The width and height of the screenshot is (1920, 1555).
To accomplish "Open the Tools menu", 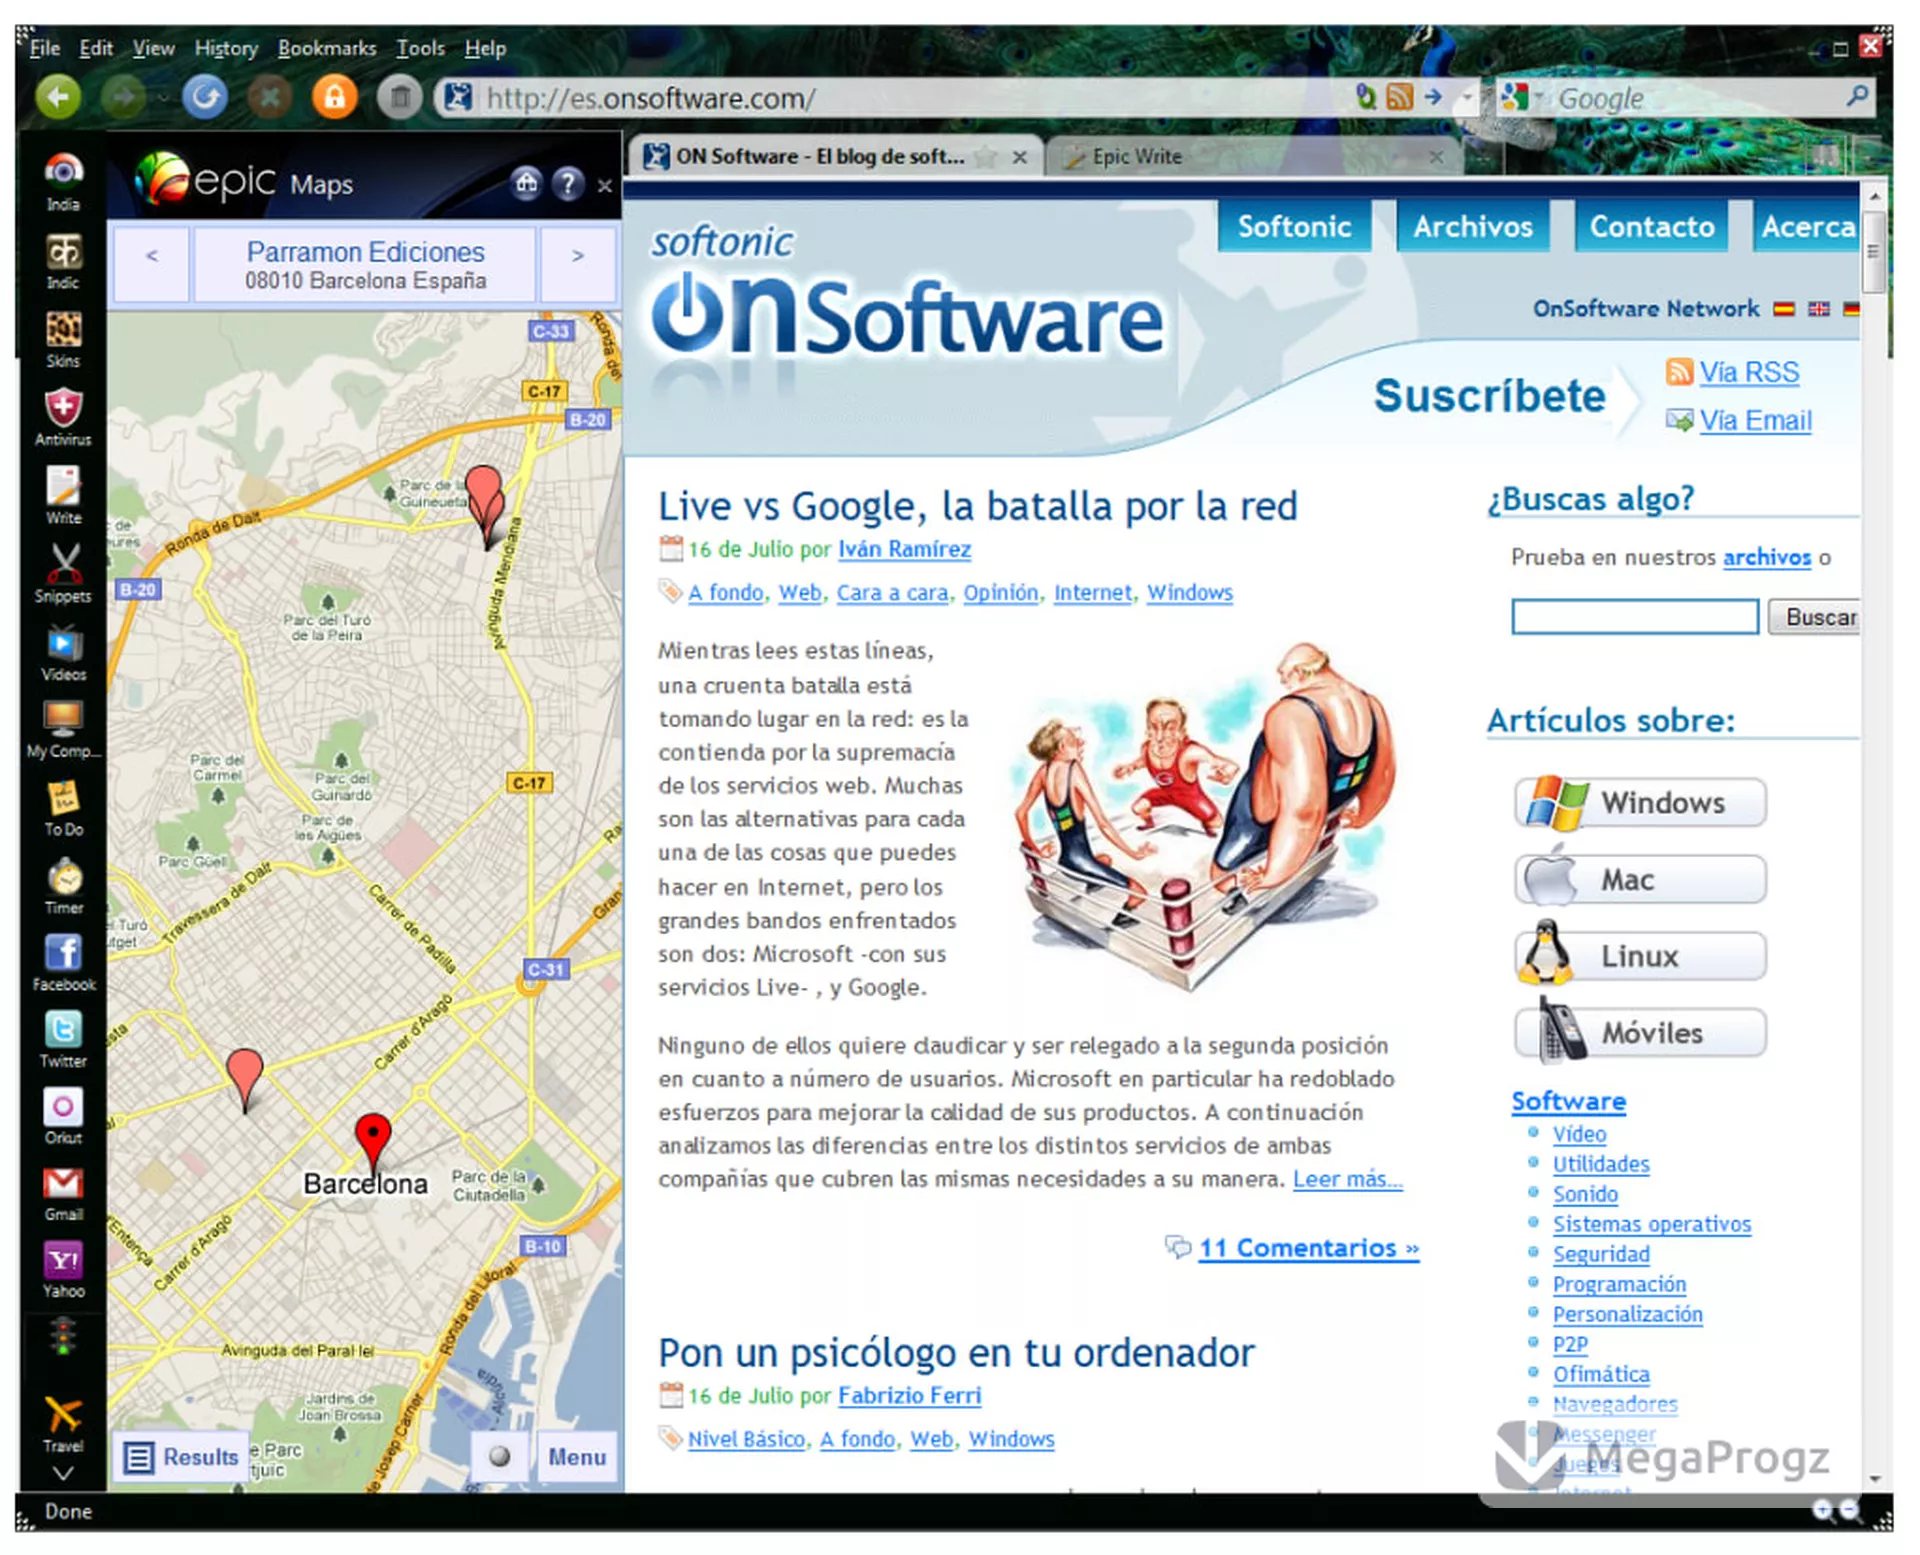I will [x=420, y=48].
